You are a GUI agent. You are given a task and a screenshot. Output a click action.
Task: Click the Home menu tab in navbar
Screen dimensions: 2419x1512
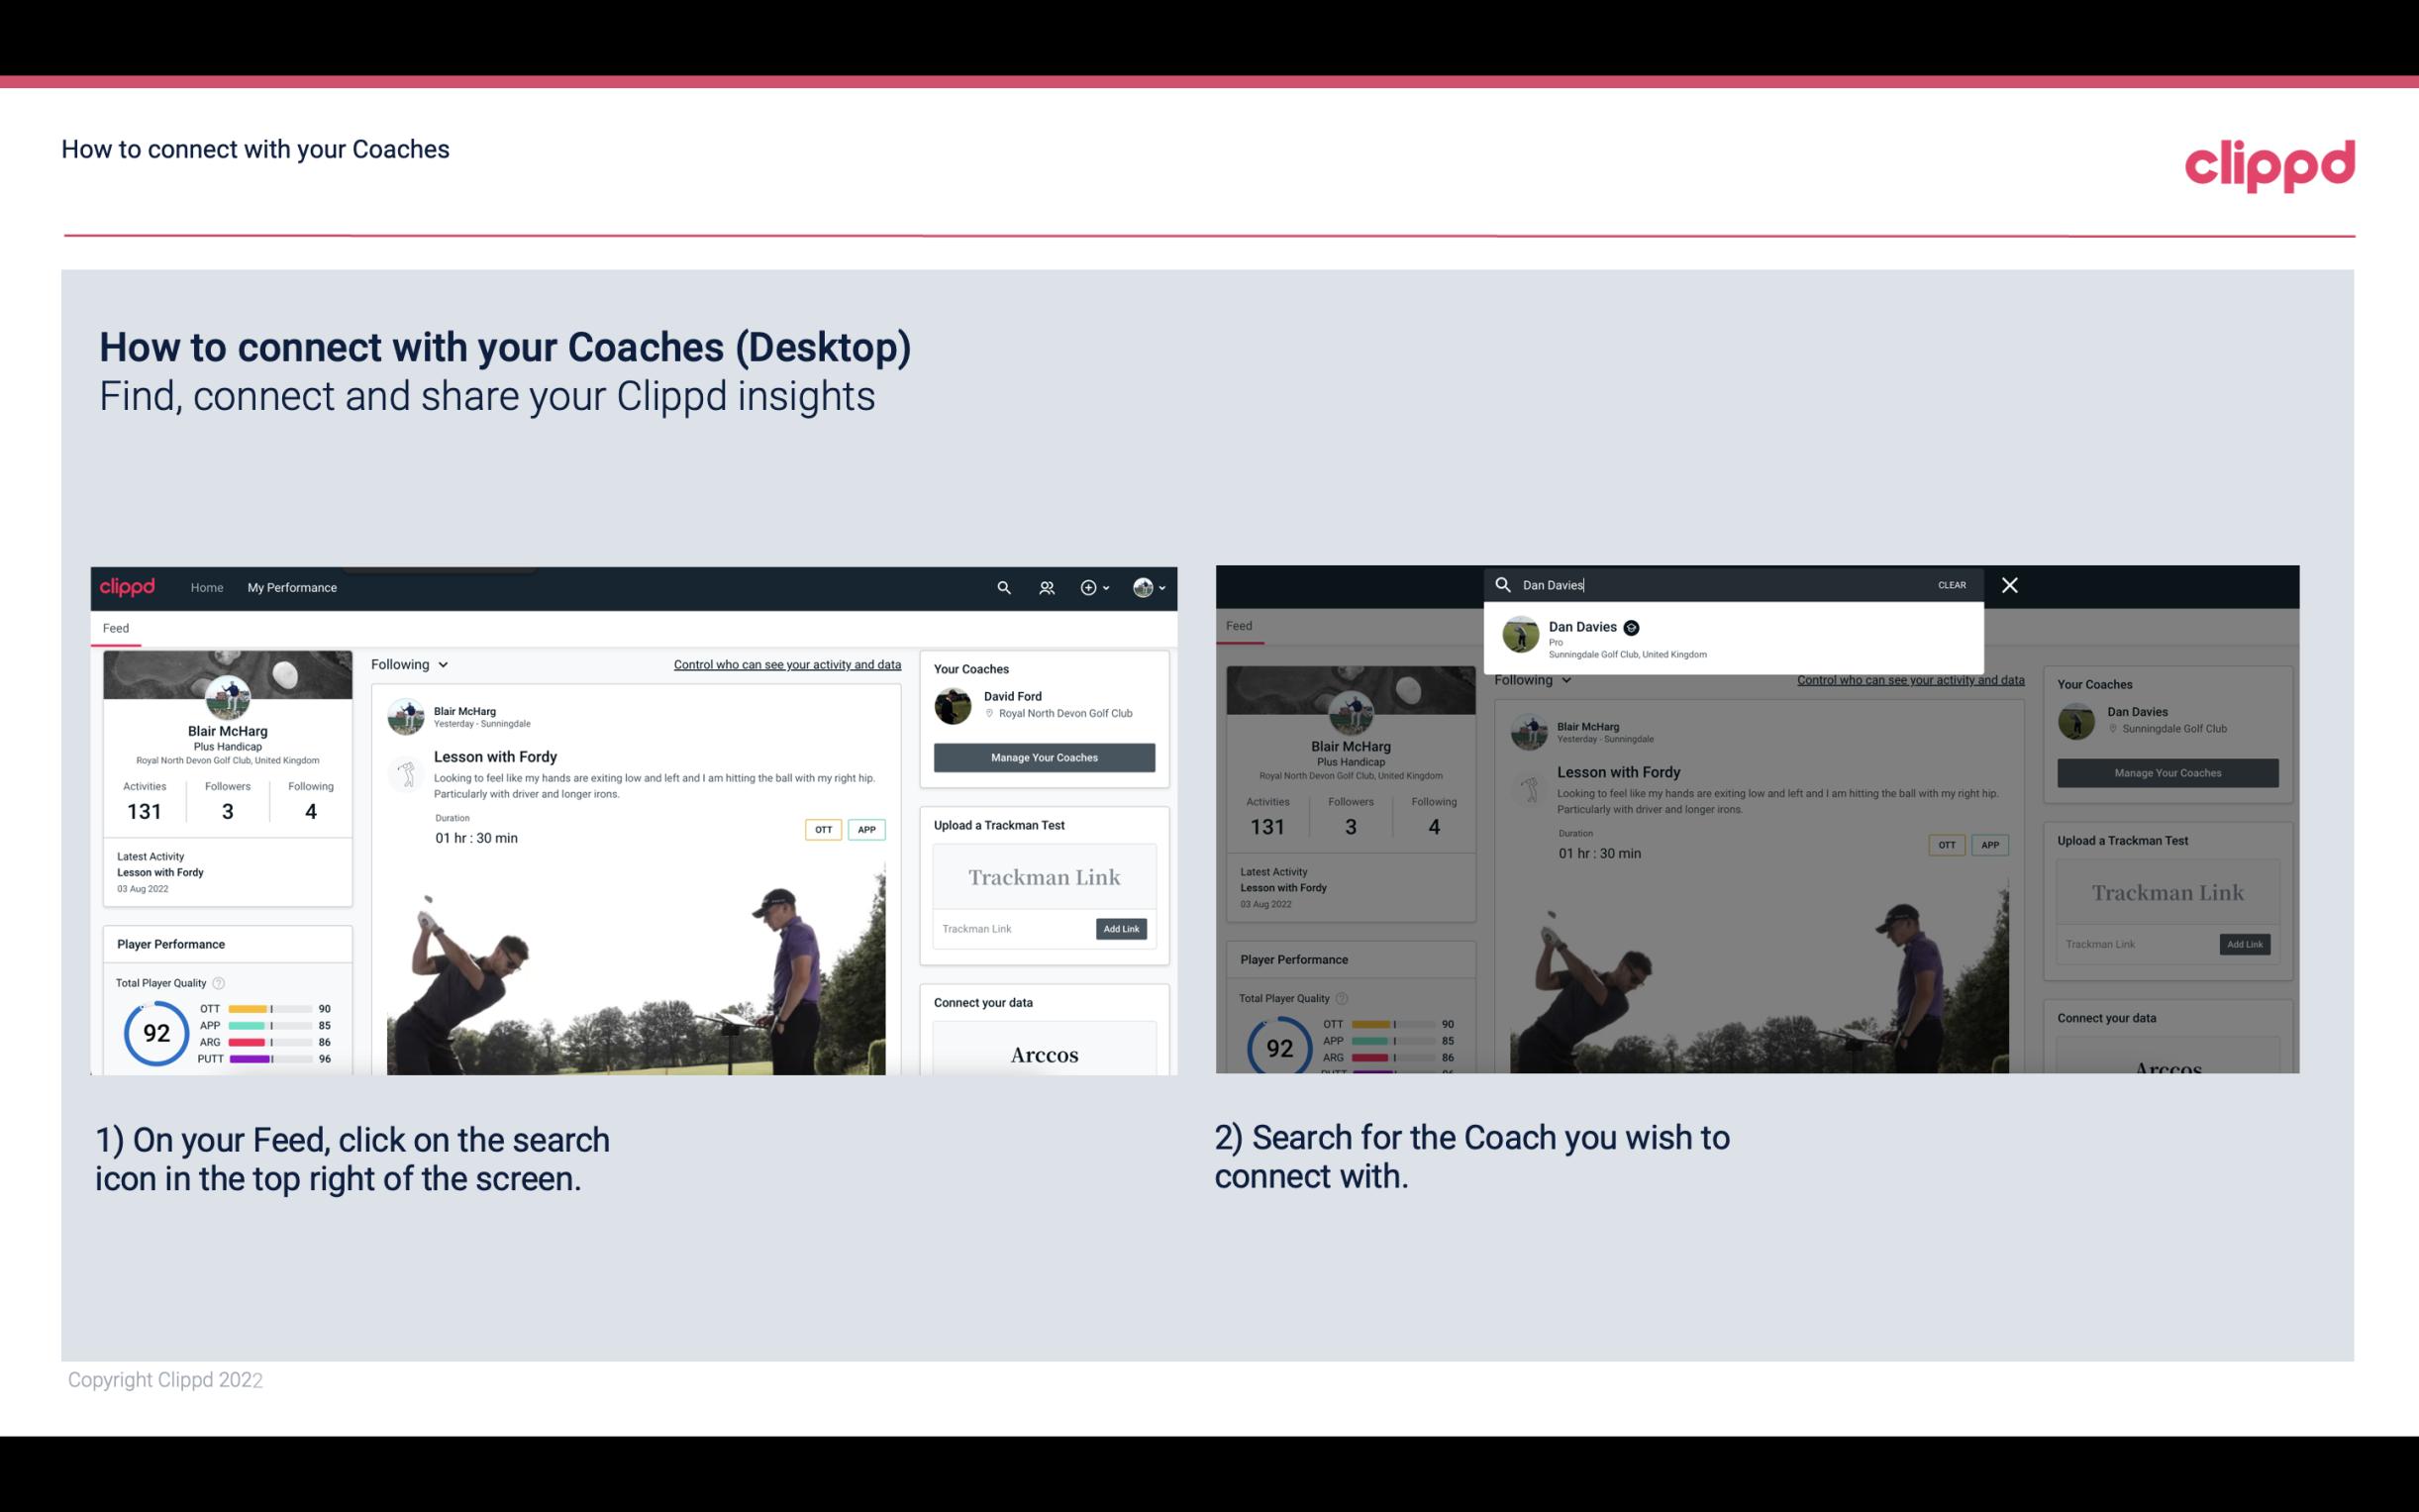(207, 587)
